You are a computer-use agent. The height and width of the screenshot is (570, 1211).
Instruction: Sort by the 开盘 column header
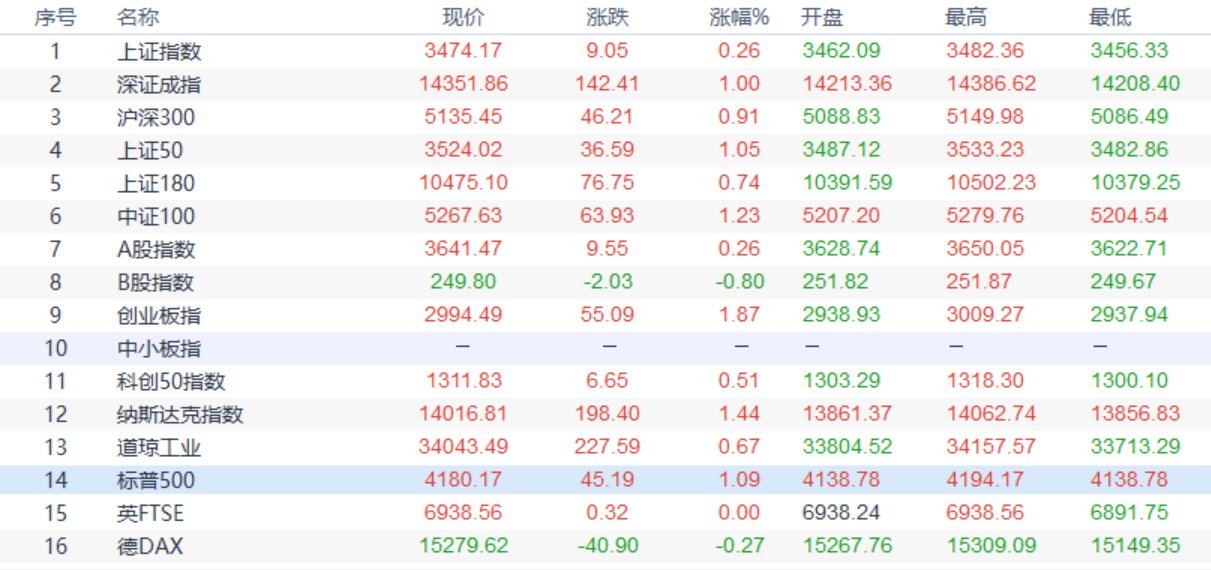coord(821,18)
